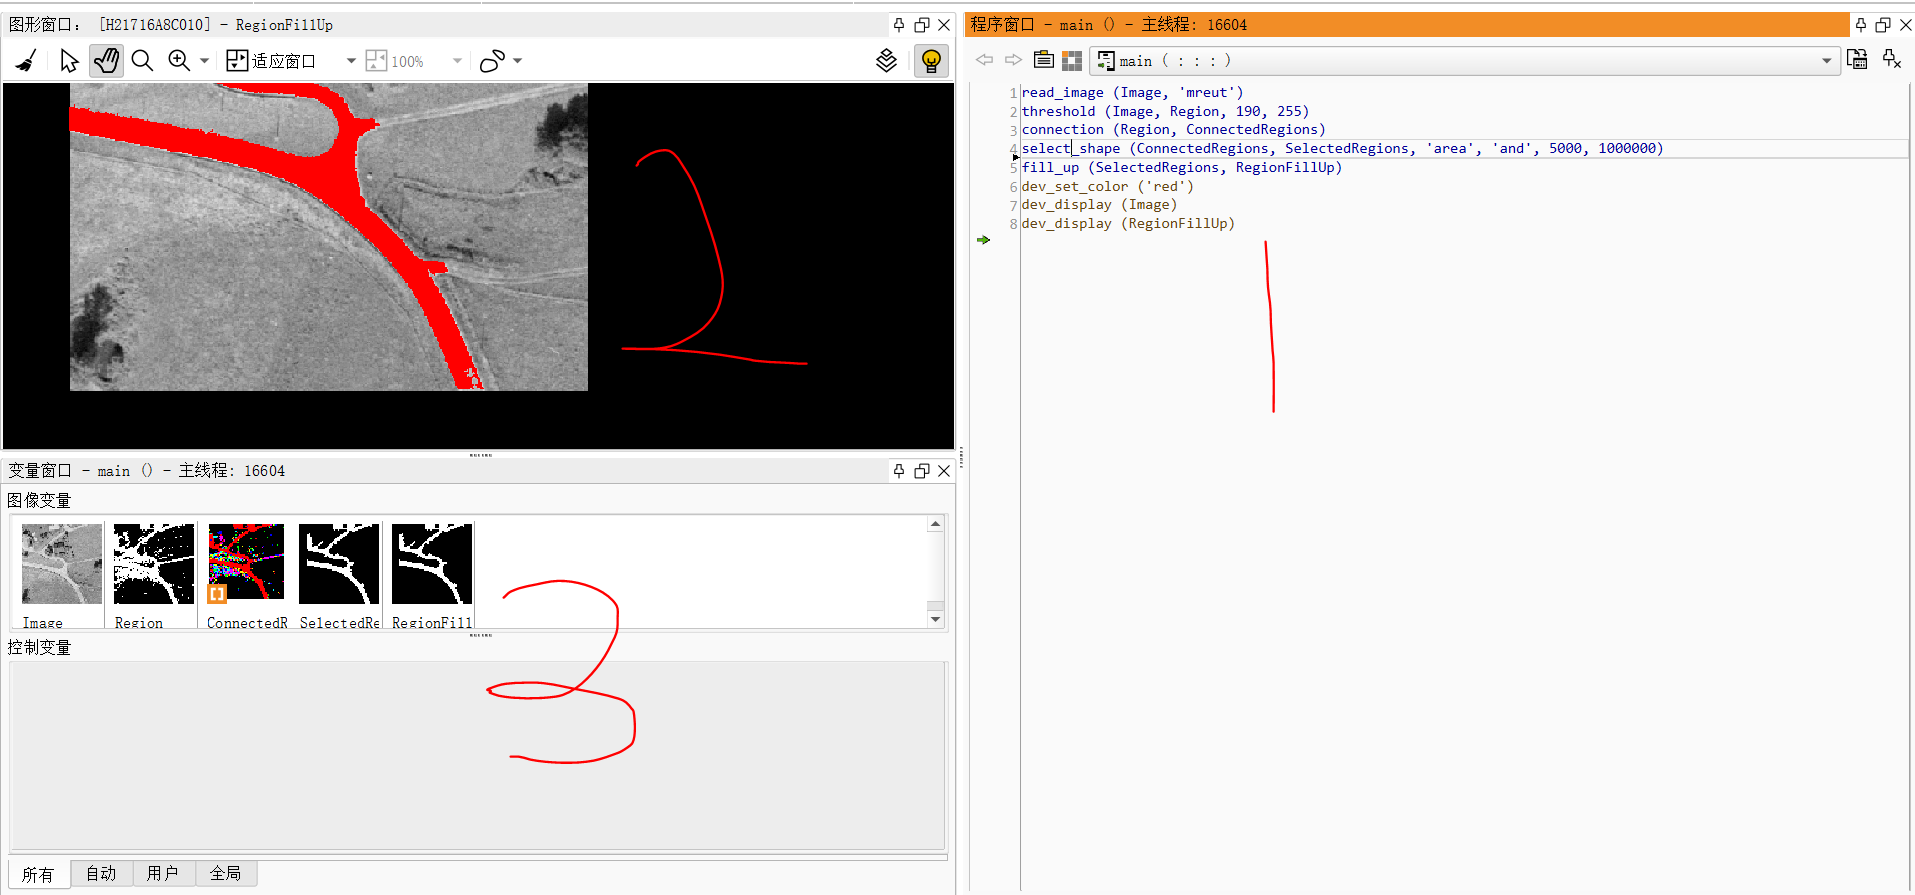The image size is (1915, 895).
Task: Go forward with the program window right arrow
Action: point(1013,60)
